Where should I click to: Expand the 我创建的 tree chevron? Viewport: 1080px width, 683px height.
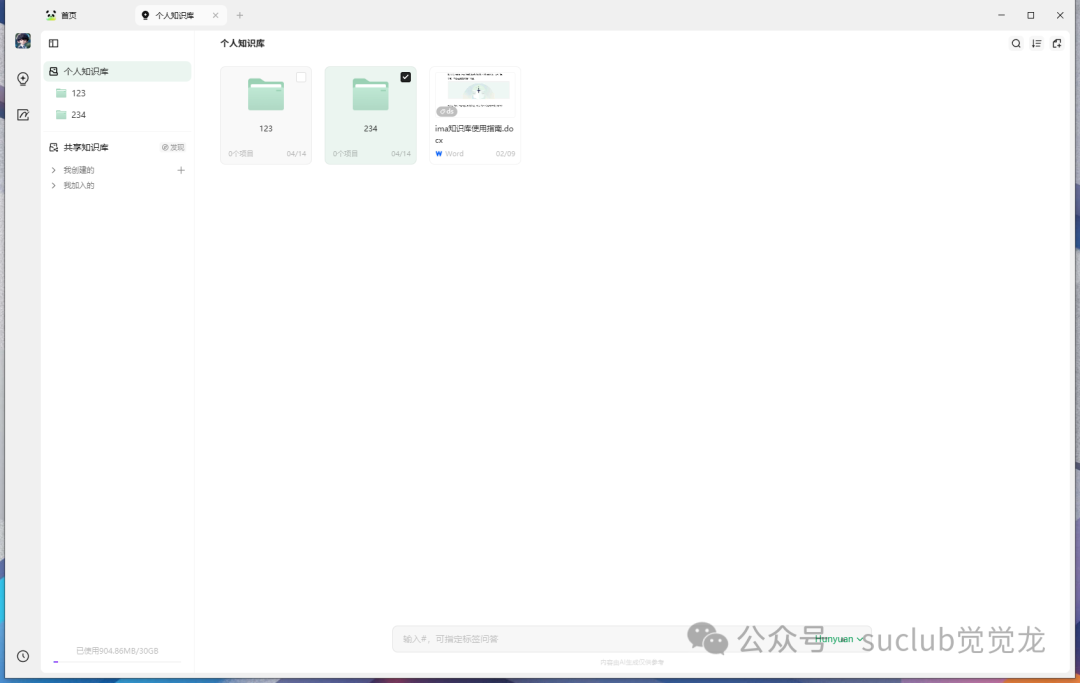54,170
